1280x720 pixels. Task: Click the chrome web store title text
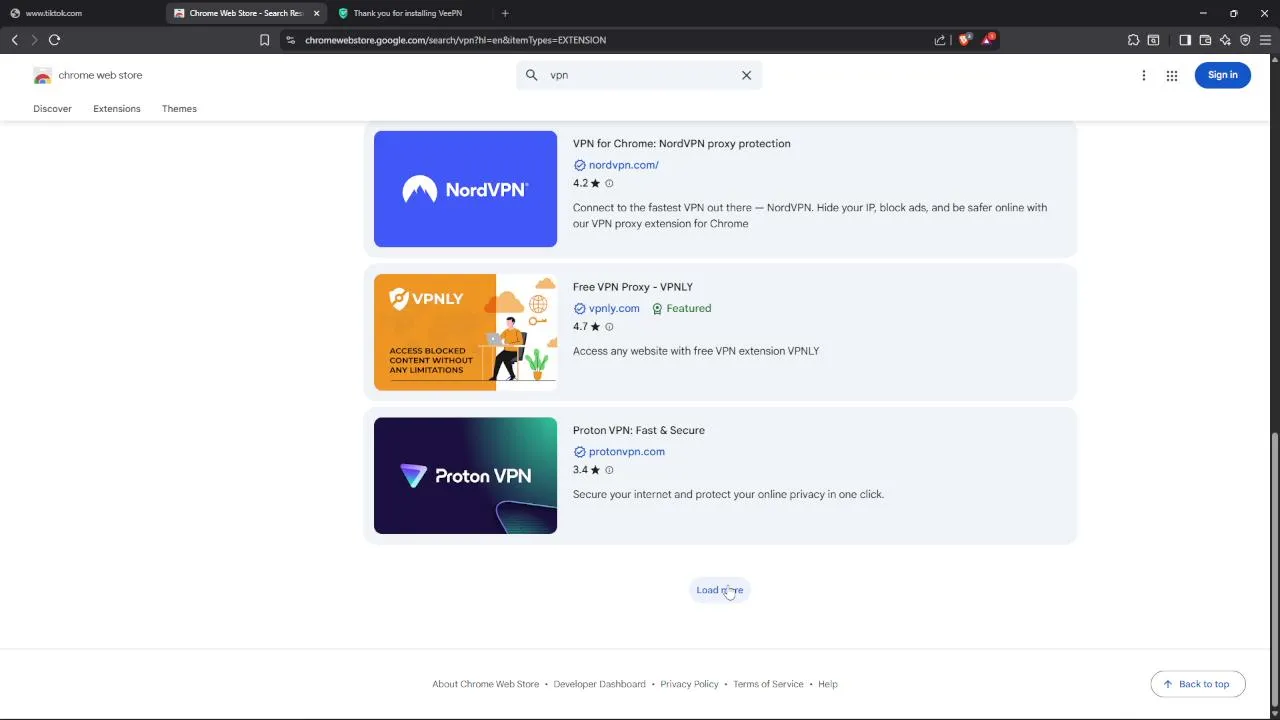[100, 76]
